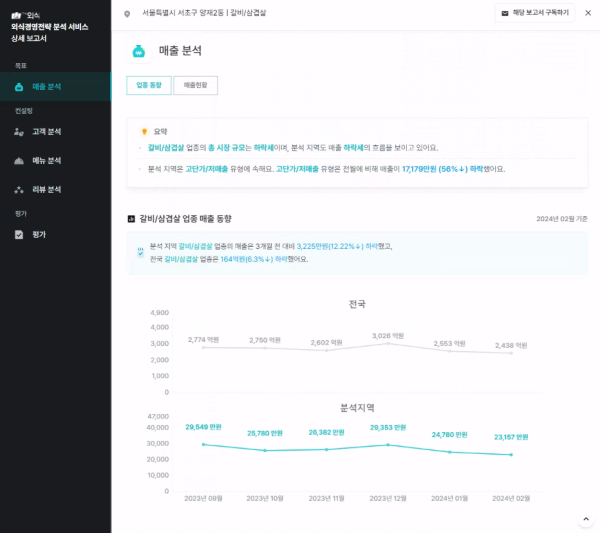Click the 분석지역 chart title
Viewport: 600px width, 533px height.
click(357, 408)
